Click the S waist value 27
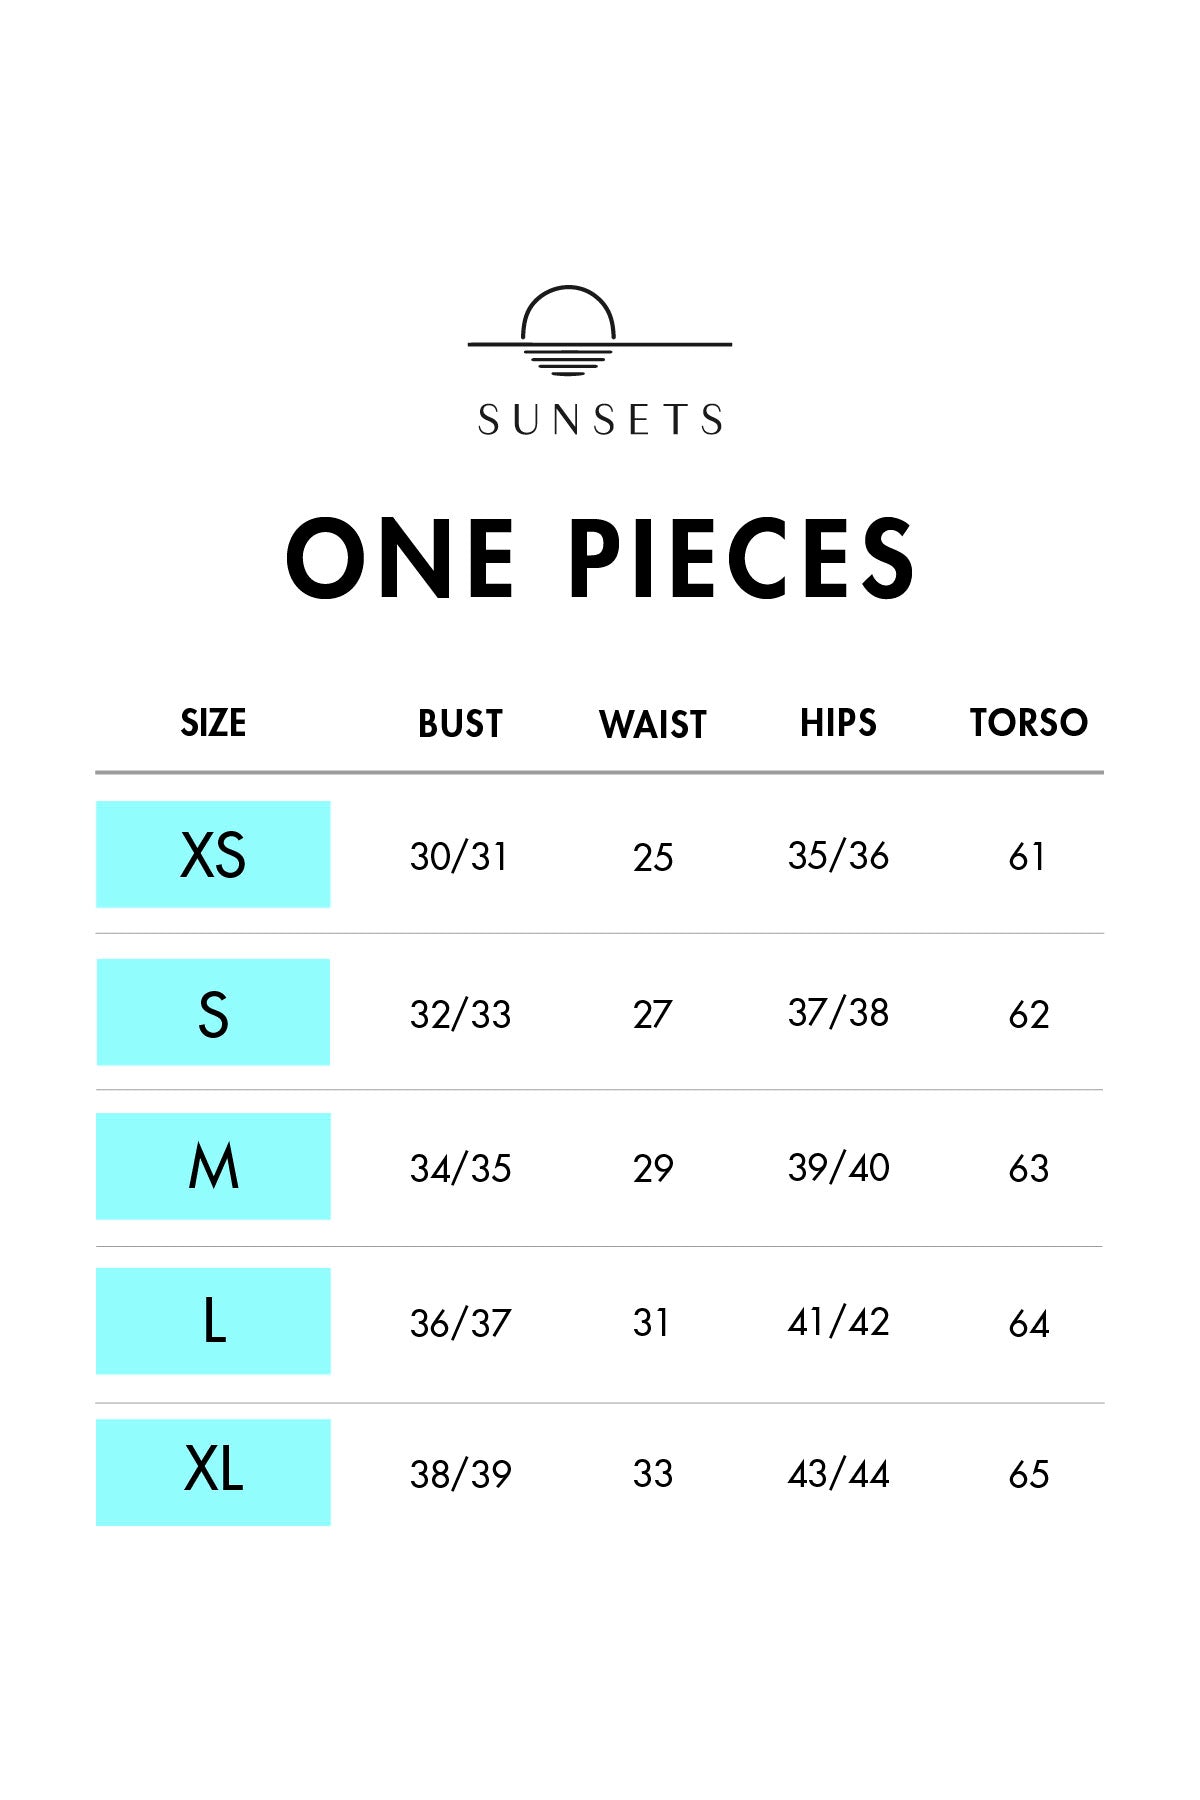The width and height of the screenshot is (1200, 1800). (x=652, y=1014)
